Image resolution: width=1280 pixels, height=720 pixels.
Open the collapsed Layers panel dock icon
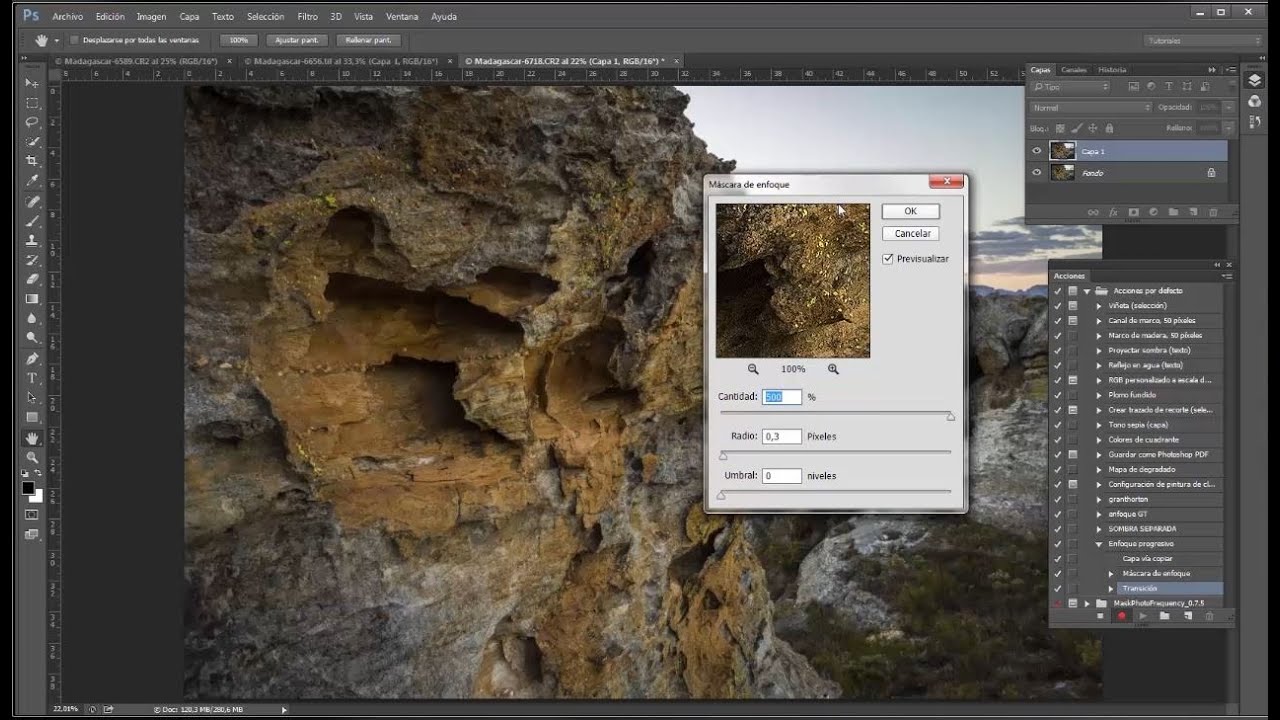(1255, 81)
